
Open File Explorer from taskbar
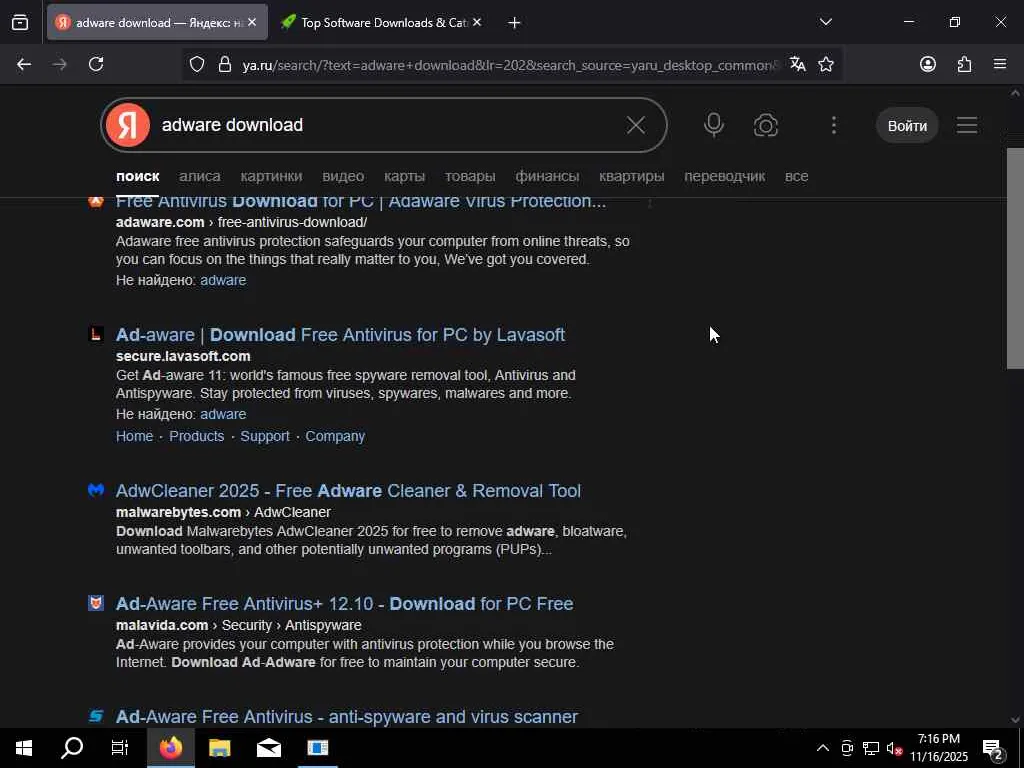[219, 748]
